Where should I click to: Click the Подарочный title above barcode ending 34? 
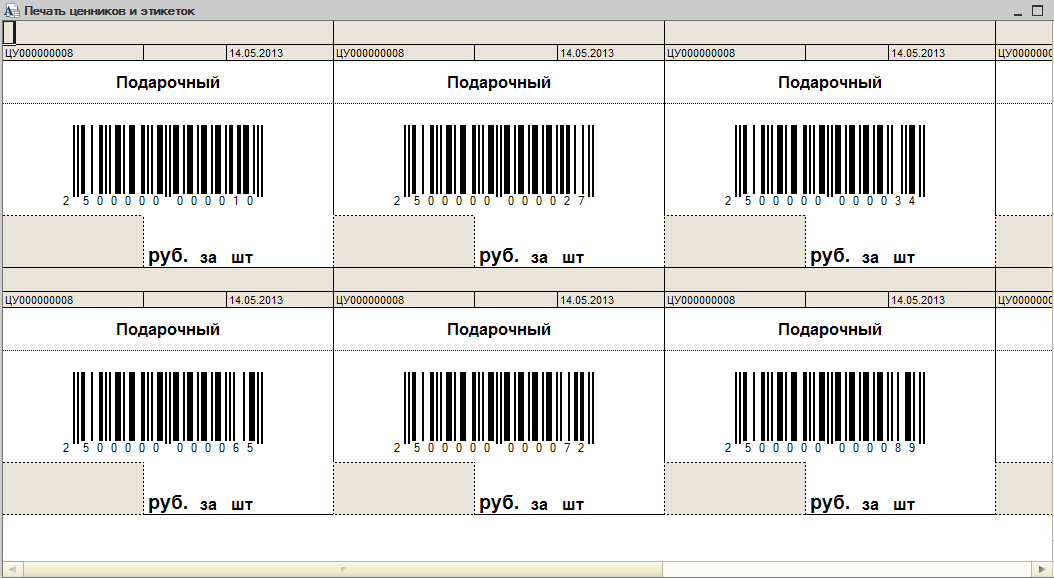829,83
